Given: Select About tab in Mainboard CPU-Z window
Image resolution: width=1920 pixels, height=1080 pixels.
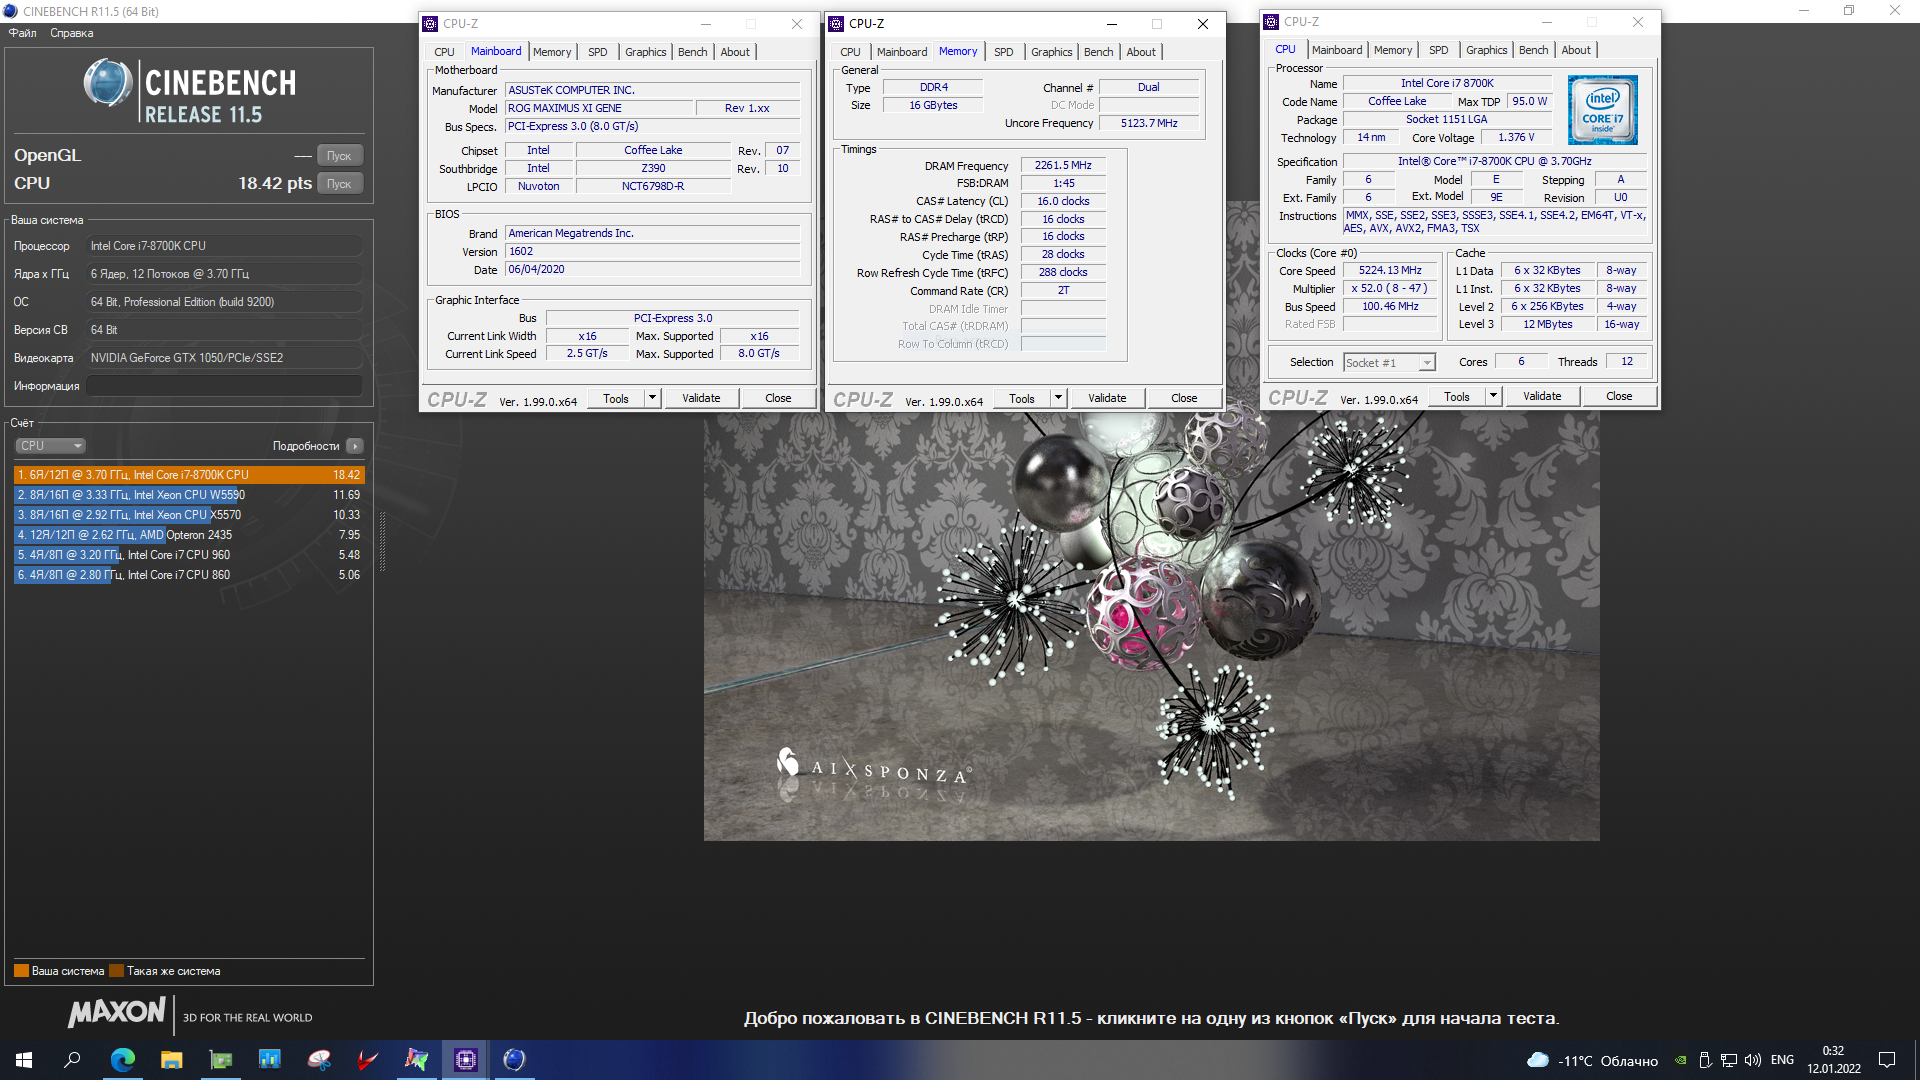Looking at the screenshot, I should click(735, 52).
